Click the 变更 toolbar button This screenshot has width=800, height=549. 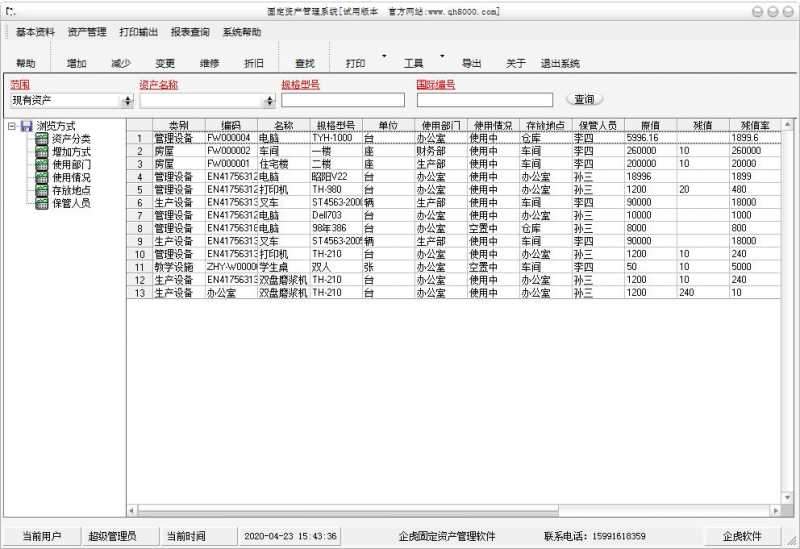[x=165, y=63]
